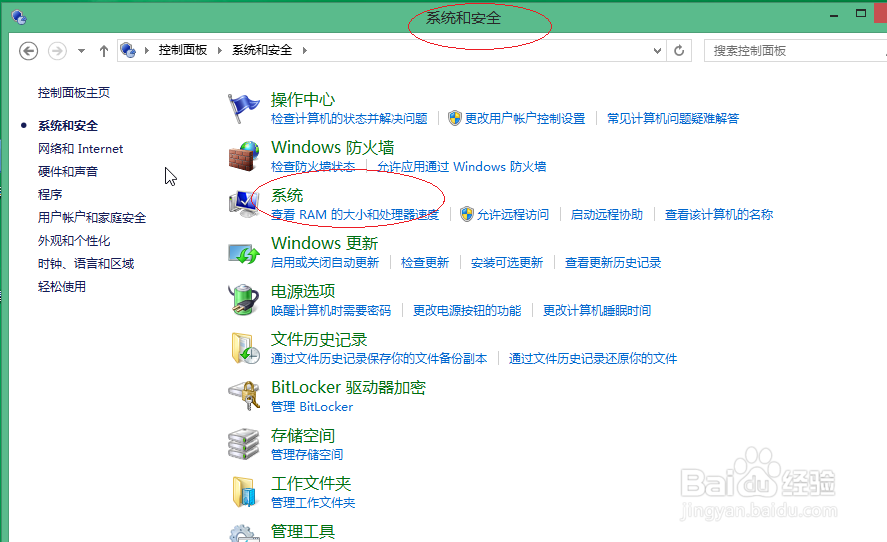The height and width of the screenshot is (542, 887).
Task: Click 启动远程协助 link
Action: point(607,214)
